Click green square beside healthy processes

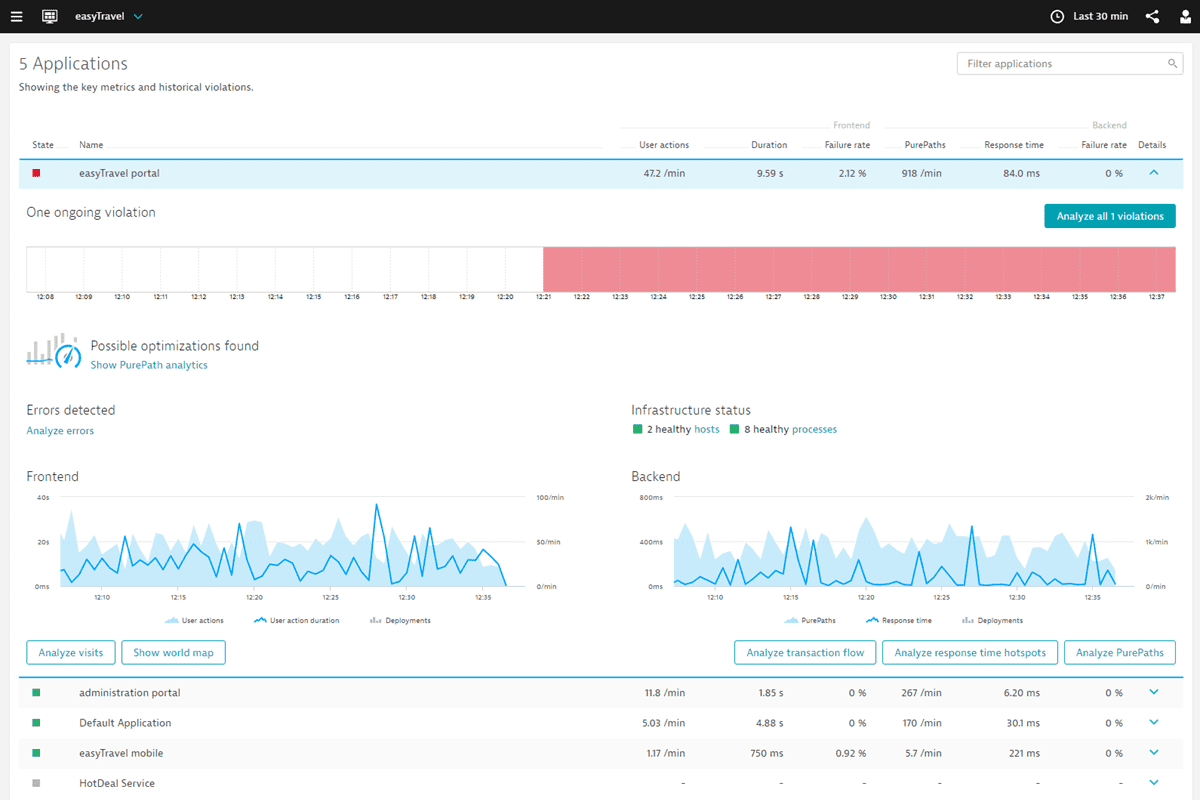point(735,429)
